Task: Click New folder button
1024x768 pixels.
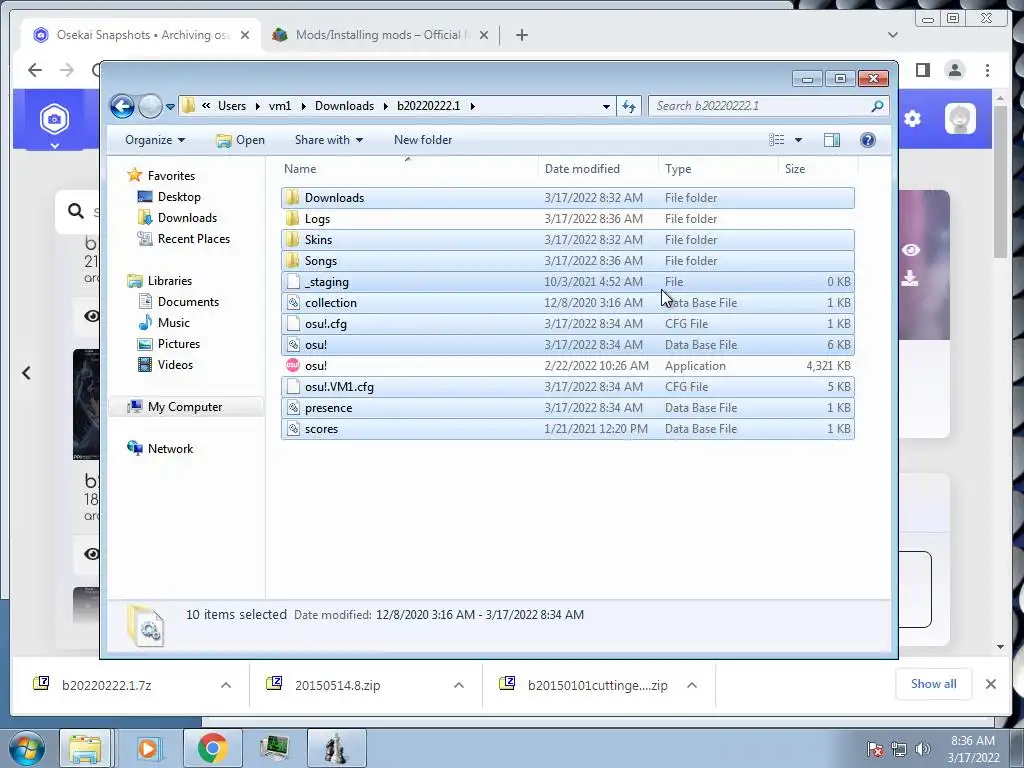Action: coord(423,140)
